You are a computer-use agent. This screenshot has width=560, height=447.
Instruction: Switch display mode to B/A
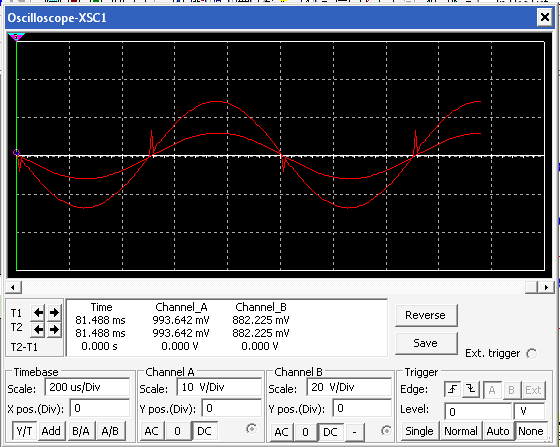click(81, 431)
